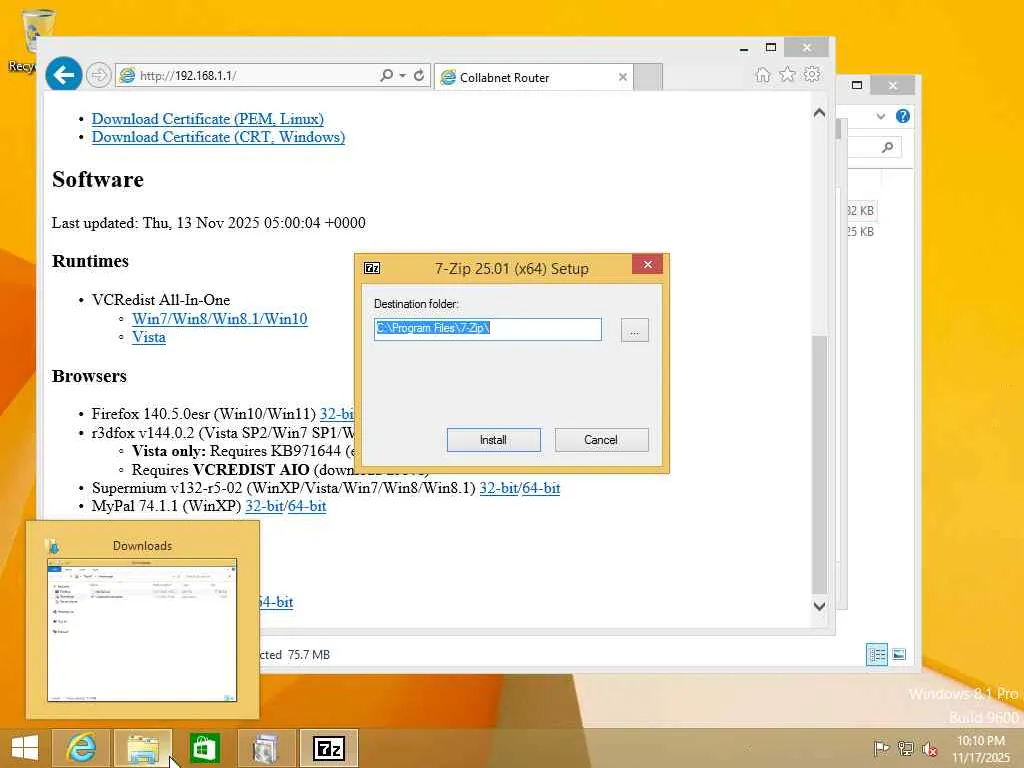Click the '75.7 MB' status bar text
This screenshot has height=768, width=1024.
(x=309, y=654)
